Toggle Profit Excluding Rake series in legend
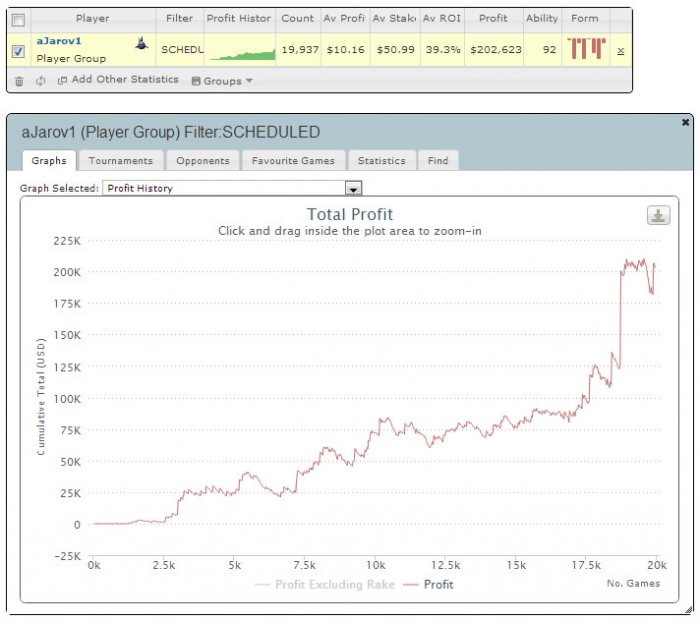 325,584
